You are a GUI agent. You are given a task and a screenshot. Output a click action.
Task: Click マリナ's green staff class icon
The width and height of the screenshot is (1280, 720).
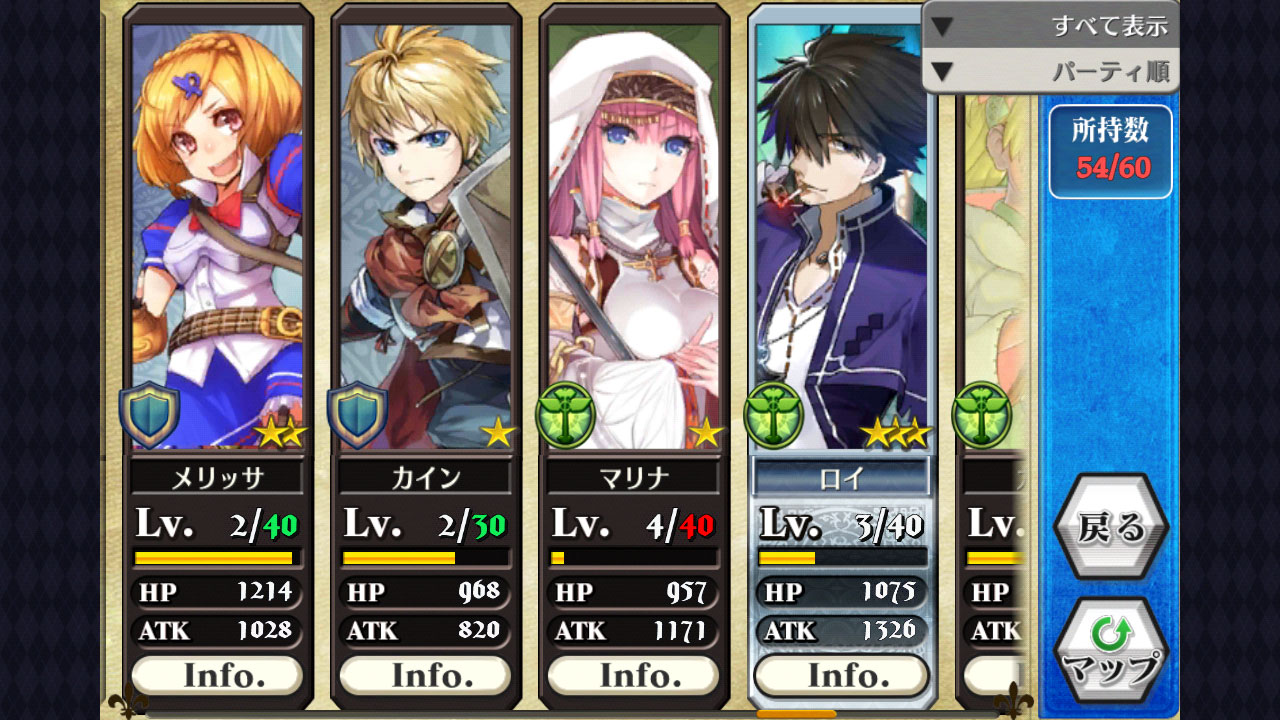[x=566, y=415]
